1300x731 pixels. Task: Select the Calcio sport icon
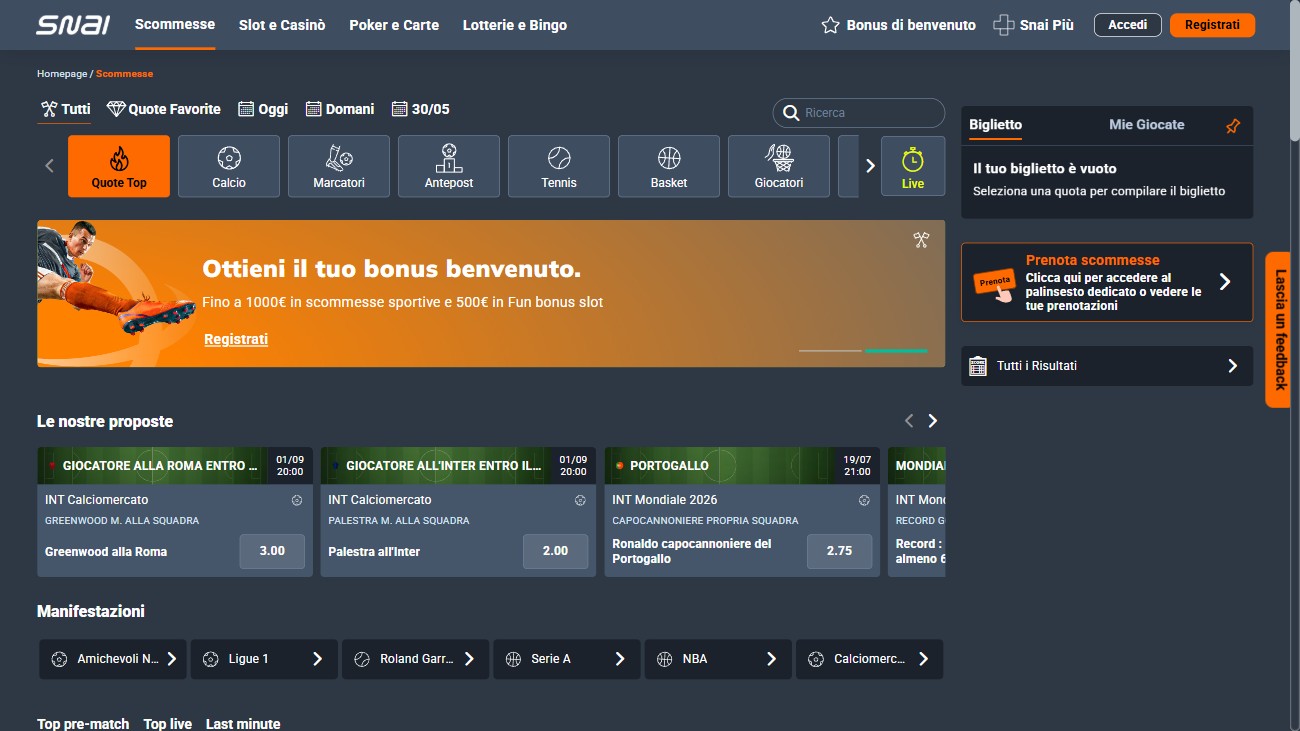[x=229, y=166]
